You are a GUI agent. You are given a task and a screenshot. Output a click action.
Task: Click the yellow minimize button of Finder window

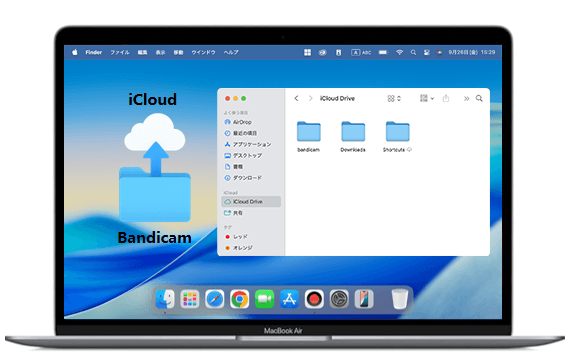click(x=236, y=98)
